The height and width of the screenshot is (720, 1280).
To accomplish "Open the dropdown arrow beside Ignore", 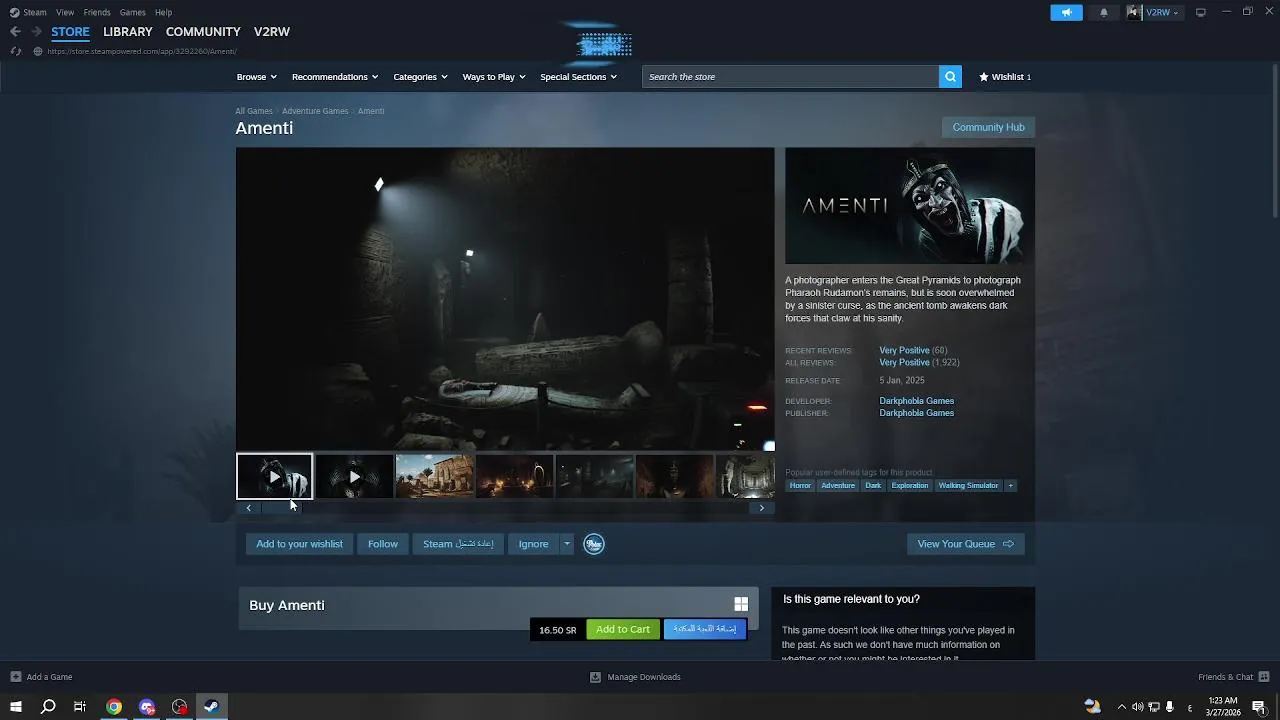I will coord(566,544).
